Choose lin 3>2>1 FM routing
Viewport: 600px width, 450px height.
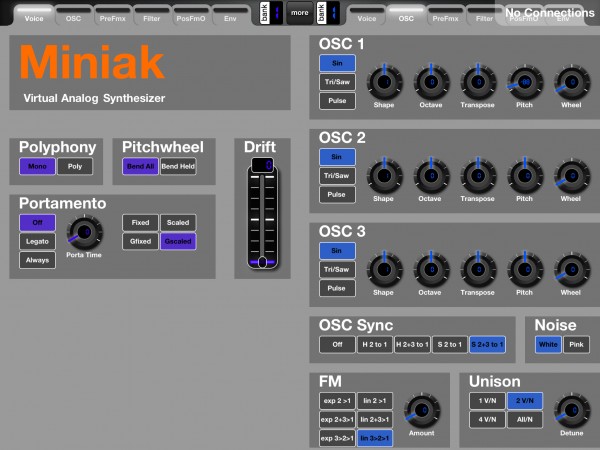point(375,438)
